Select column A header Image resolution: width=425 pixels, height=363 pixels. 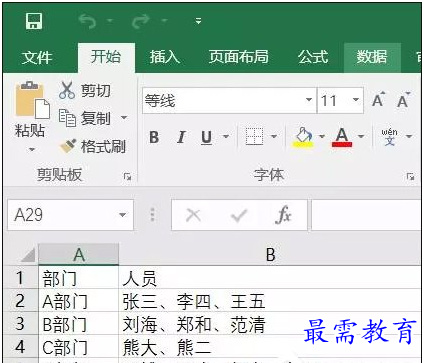79,255
